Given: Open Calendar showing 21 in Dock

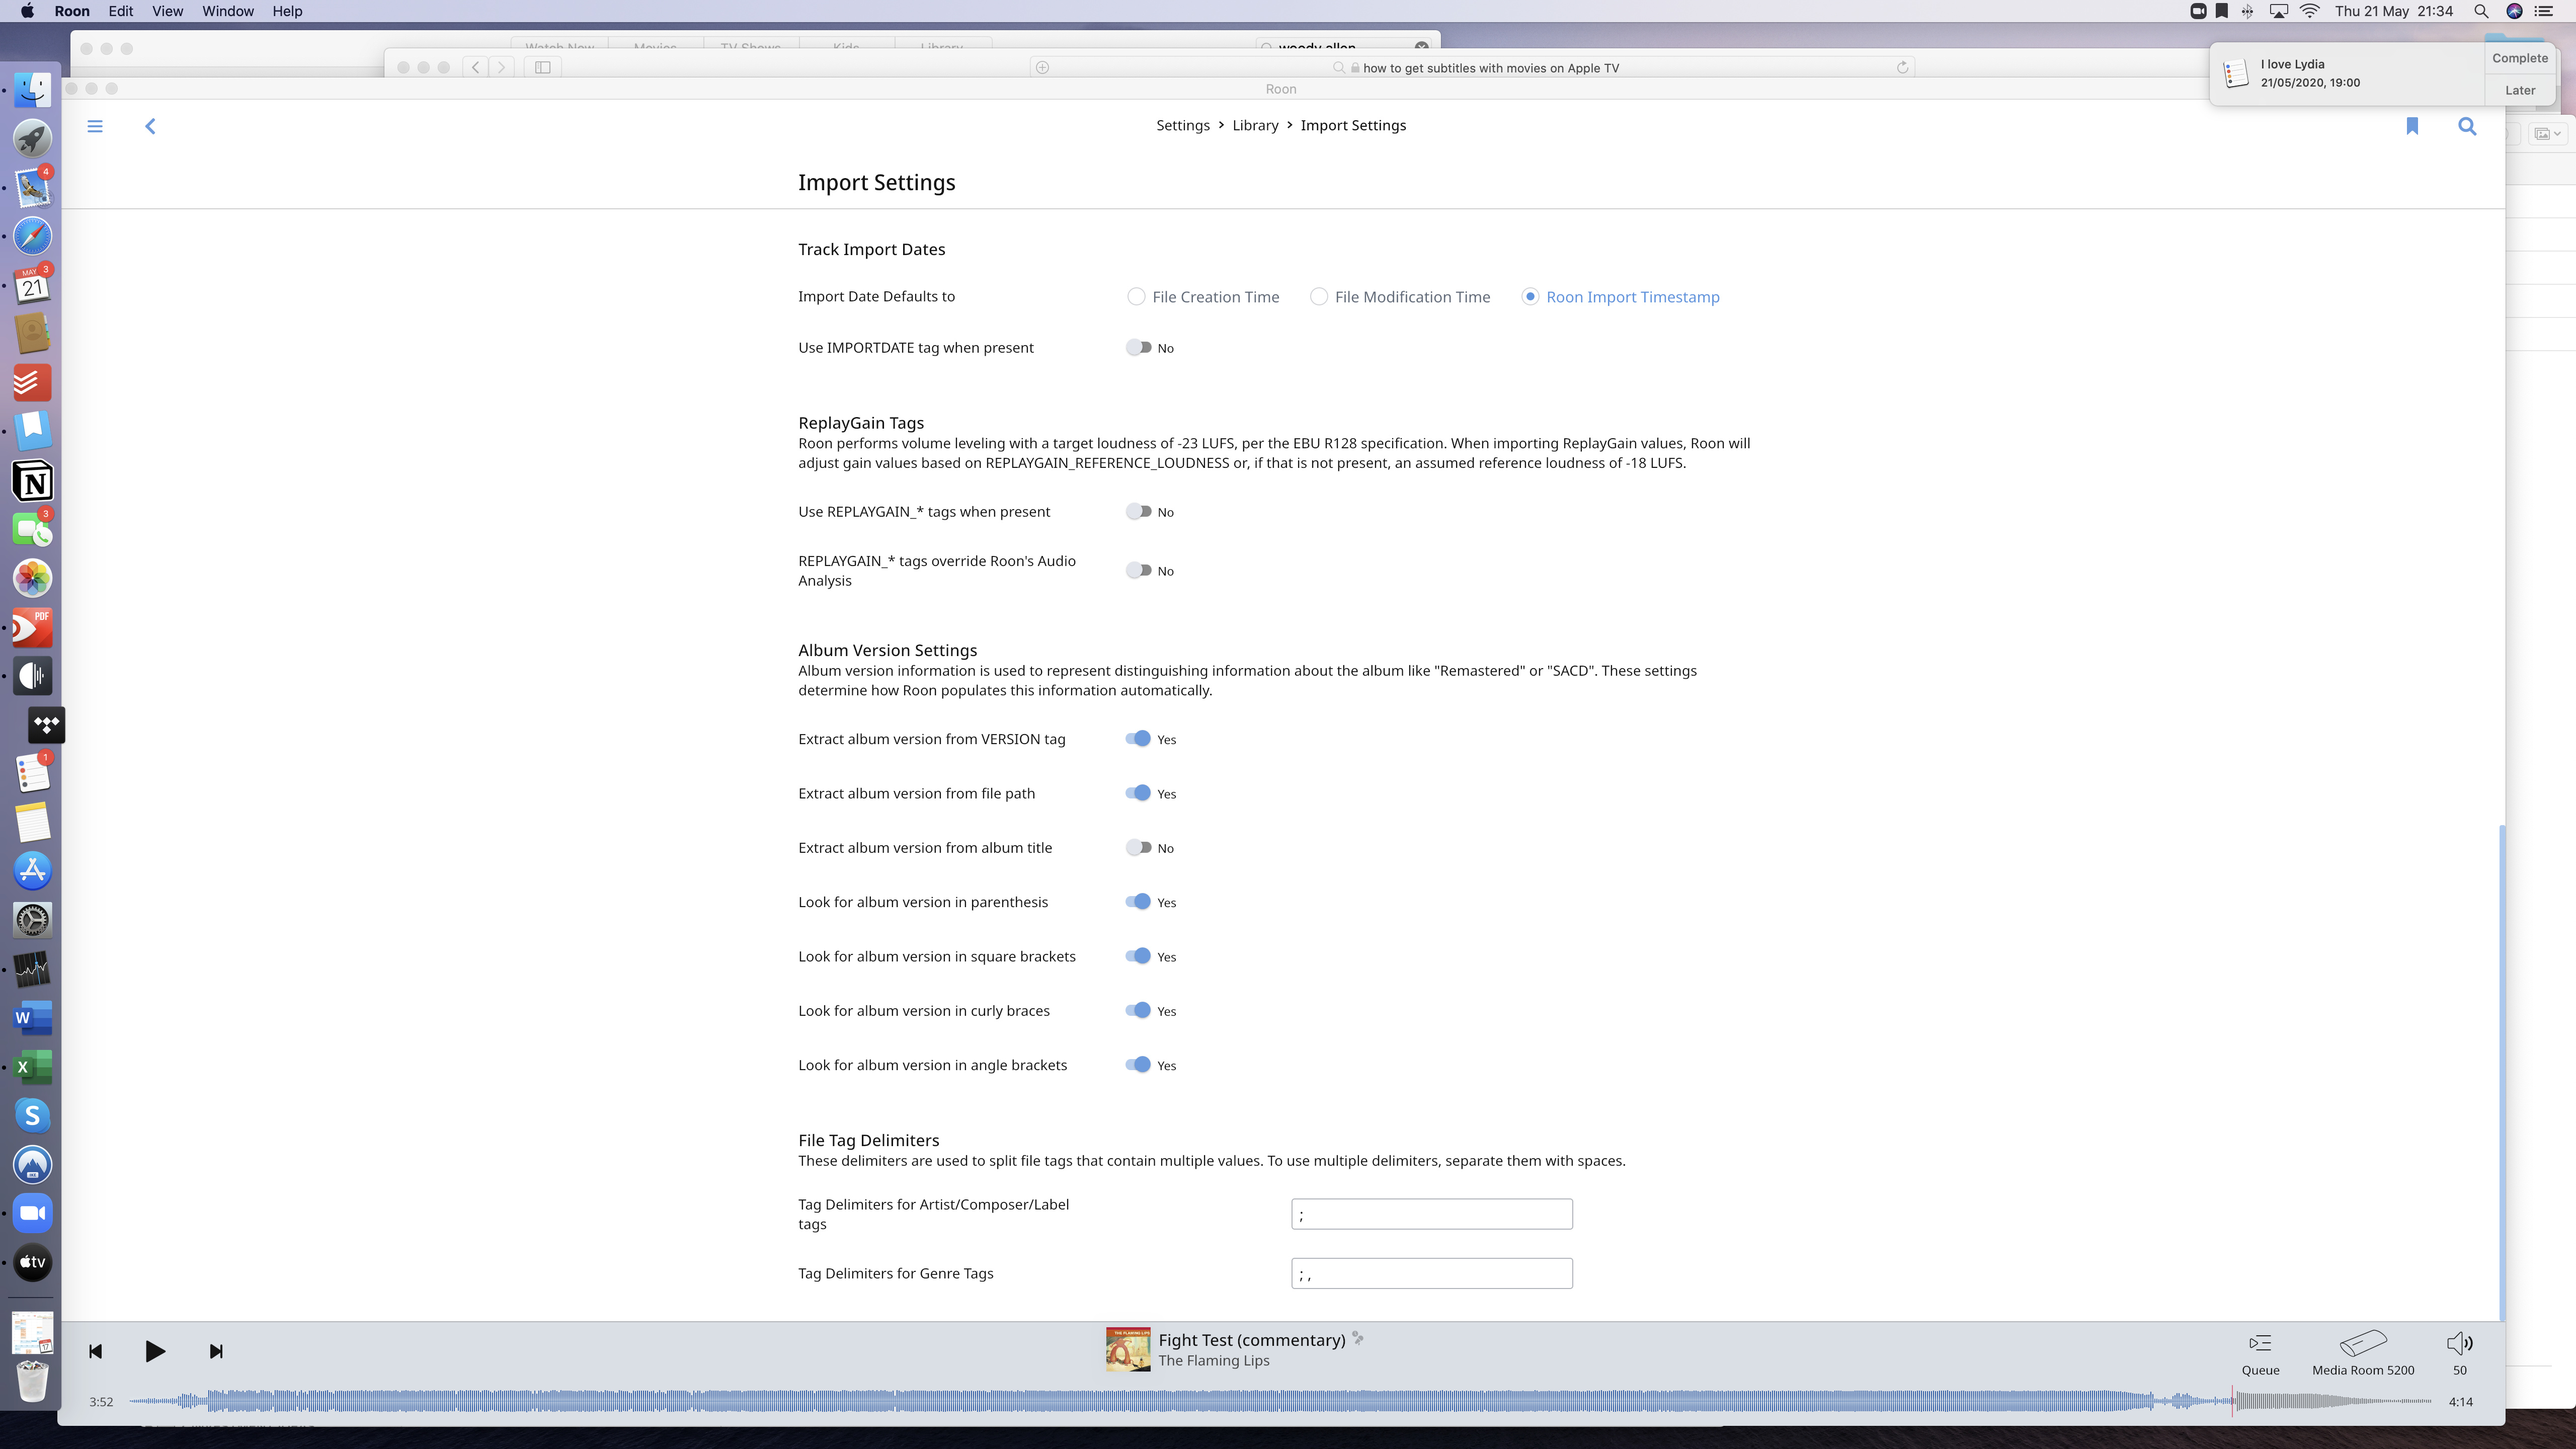Looking at the screenshot, I should [x=32, y=286].
